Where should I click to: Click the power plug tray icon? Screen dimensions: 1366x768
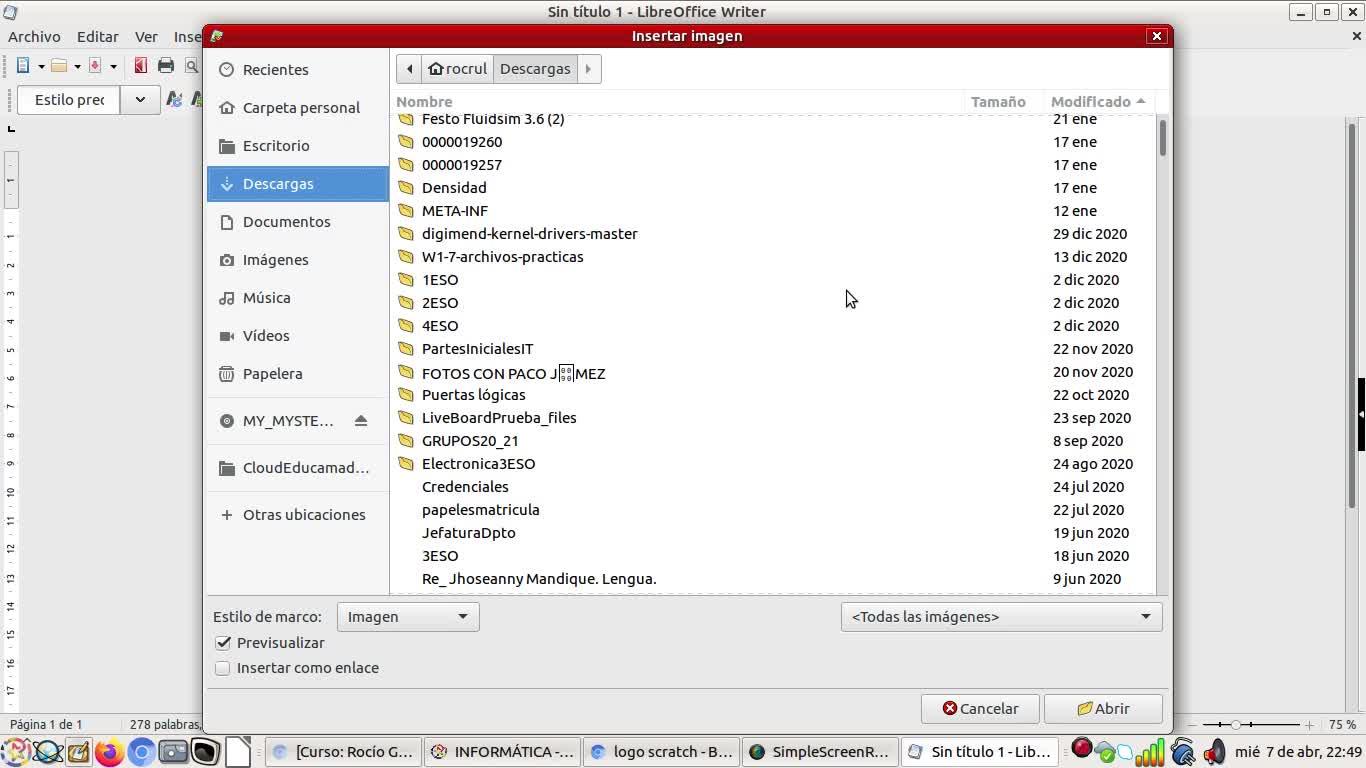(1183, 752)
